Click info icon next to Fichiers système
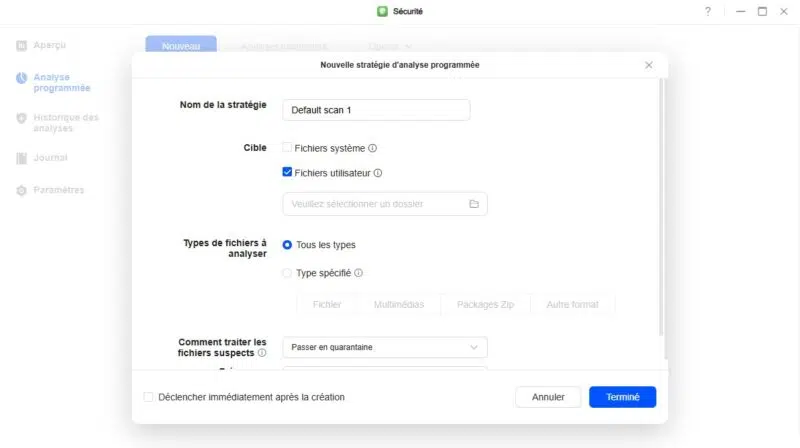Screen dimensions: 800x448 click(373, 148)
